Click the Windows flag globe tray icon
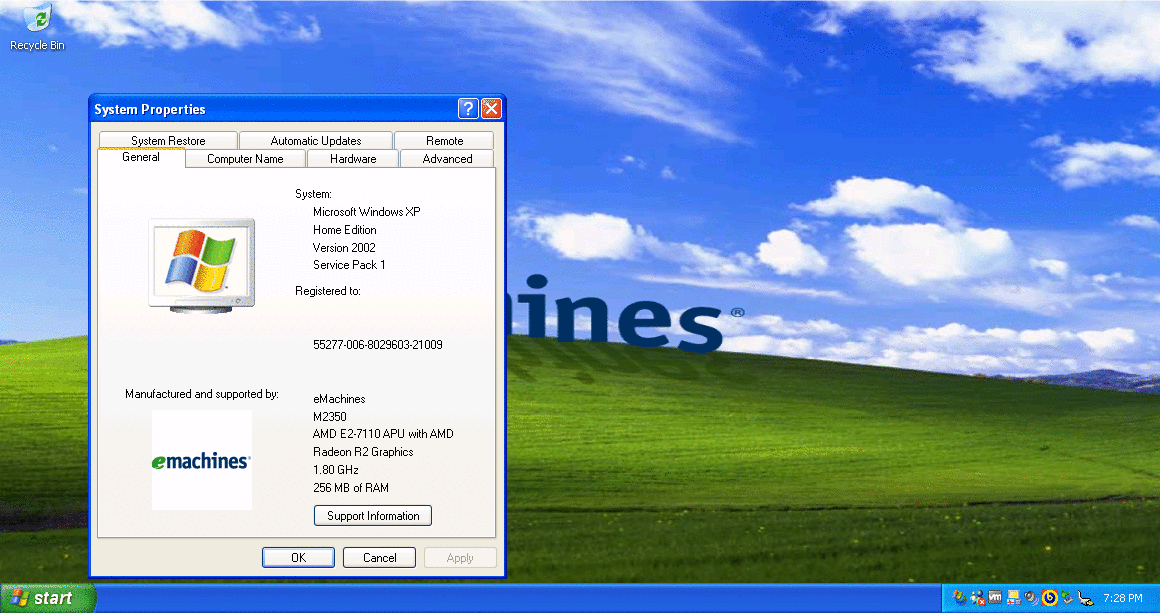This screenshot has width=1160, height=613. (x=959, y=598)
